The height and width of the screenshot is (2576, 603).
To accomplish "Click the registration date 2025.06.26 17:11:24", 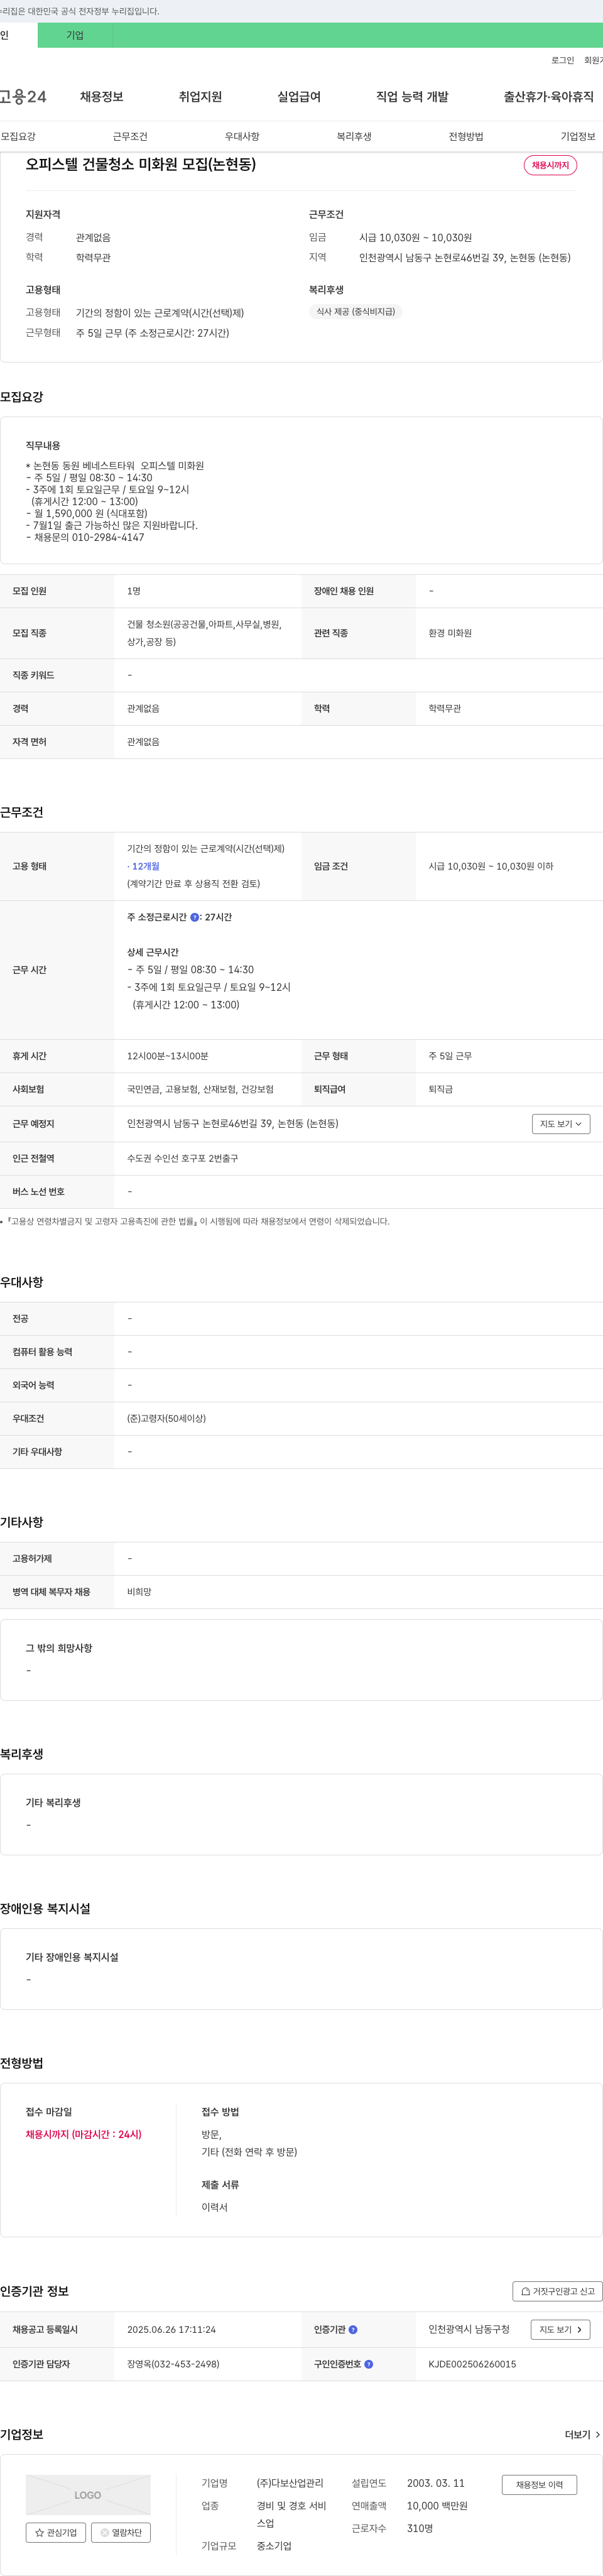I will (171, 2329).
